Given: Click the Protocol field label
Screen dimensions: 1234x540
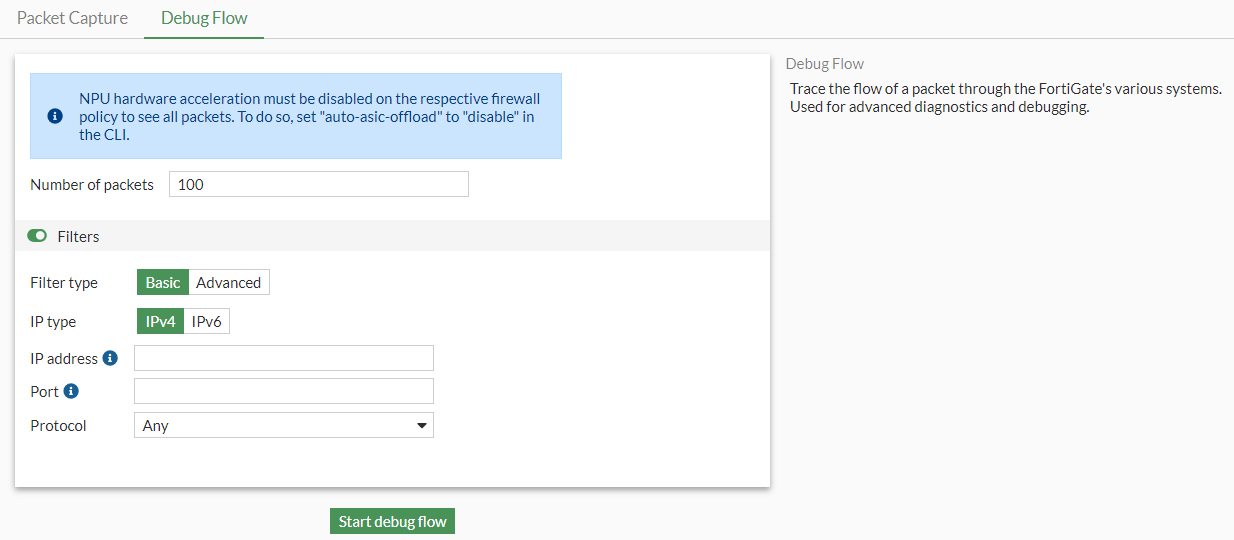Looking at the screenshot, I should pos(58,426).
